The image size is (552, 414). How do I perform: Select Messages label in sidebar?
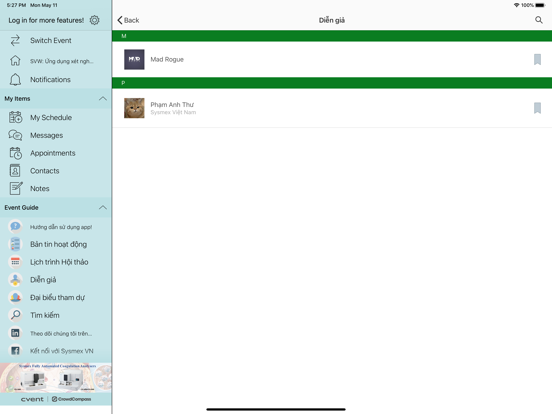[46, 136]
